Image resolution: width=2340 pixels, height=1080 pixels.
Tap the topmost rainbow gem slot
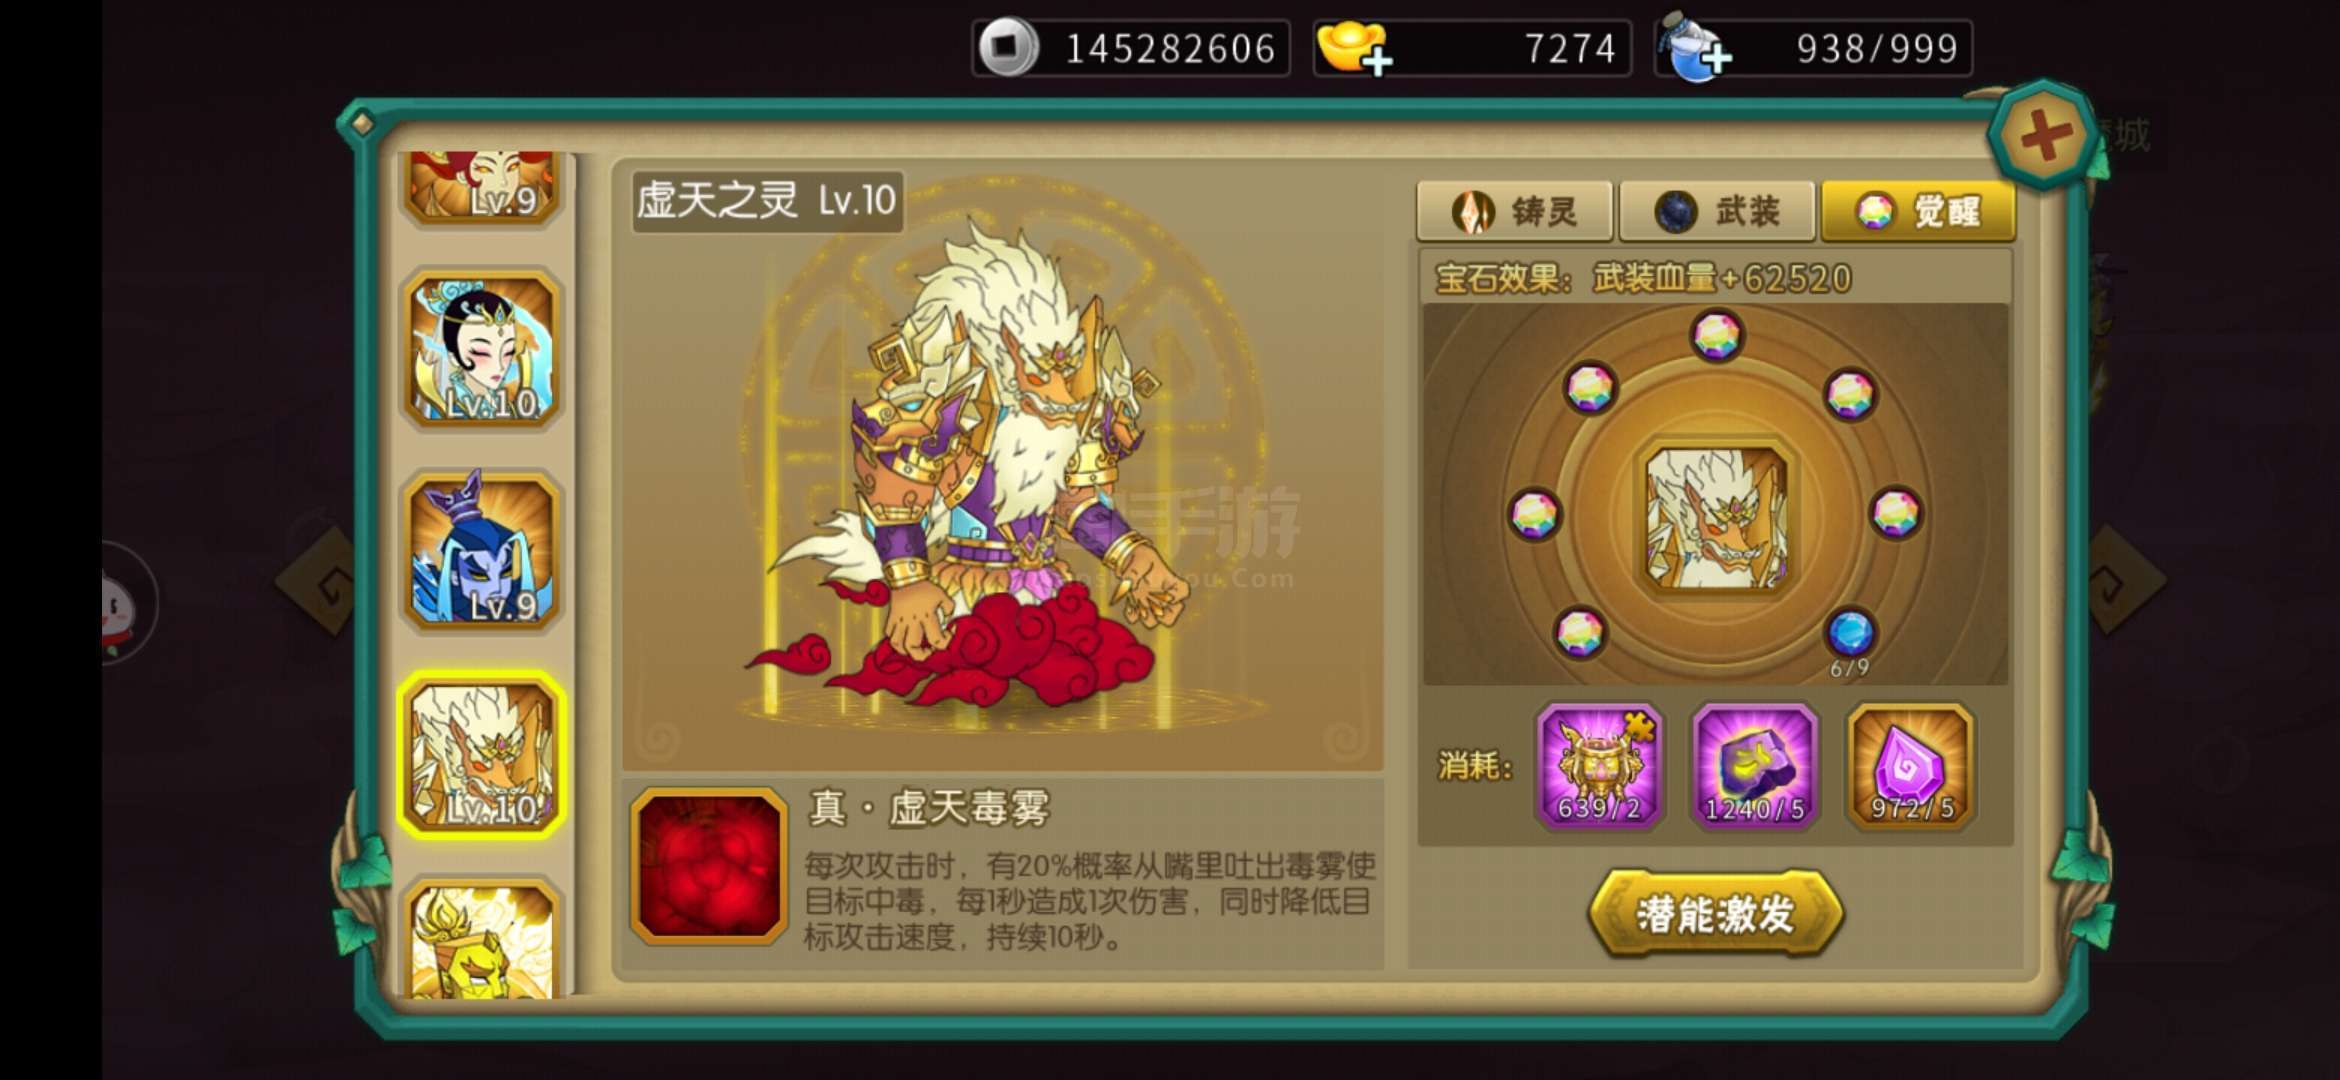coord(1716,335)
